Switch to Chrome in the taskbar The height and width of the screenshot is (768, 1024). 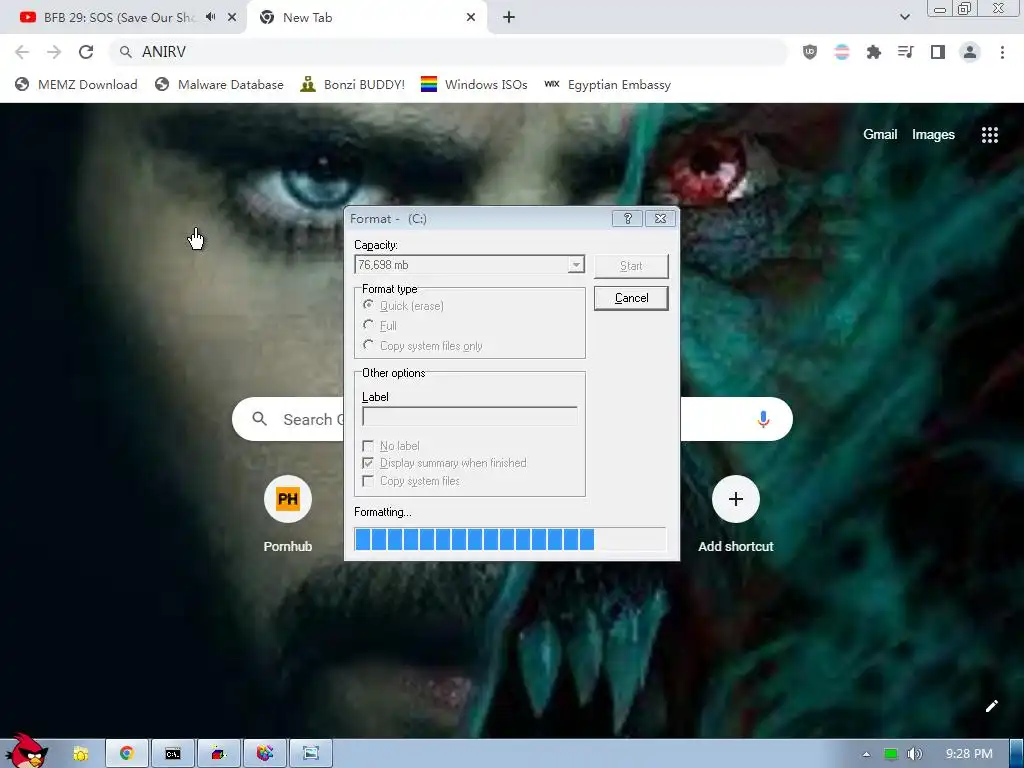[x=127, y=754]
